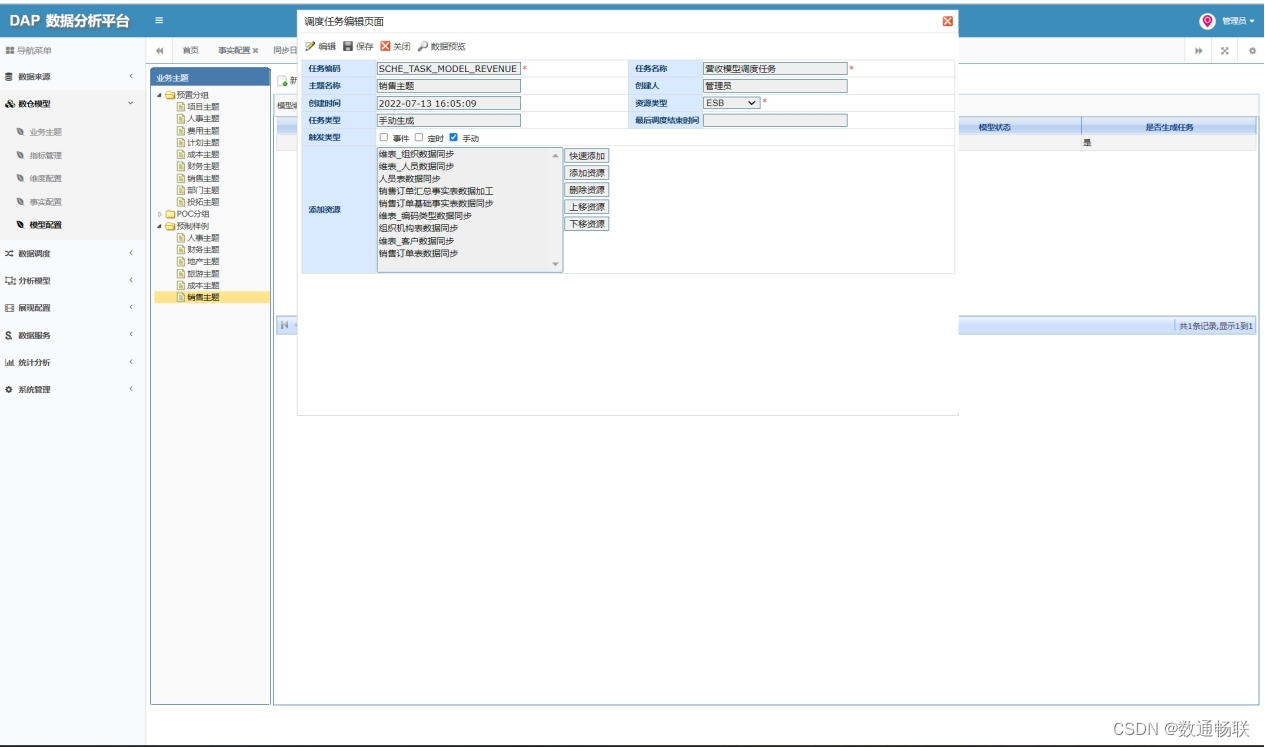Click the 保存 disk toolbar item
1265x747 pixels.
[358, 46]
